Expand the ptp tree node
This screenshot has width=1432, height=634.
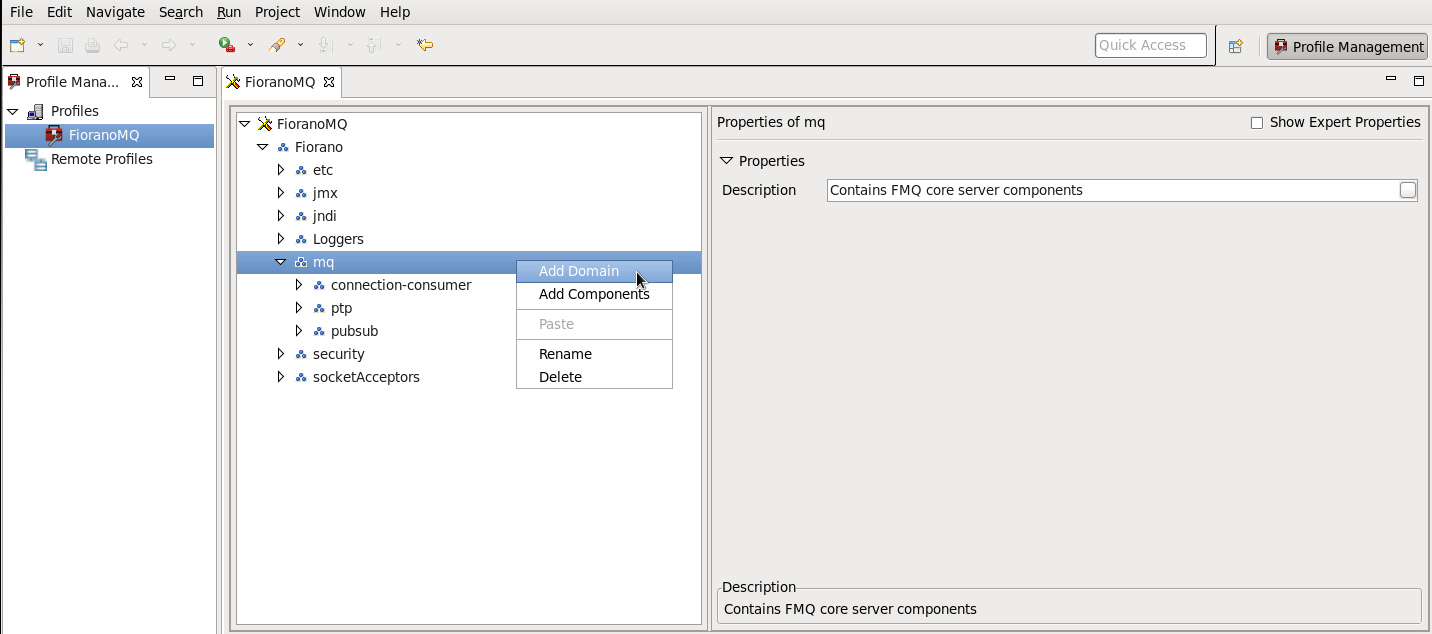pyautogui.click(x=299, y=308)
